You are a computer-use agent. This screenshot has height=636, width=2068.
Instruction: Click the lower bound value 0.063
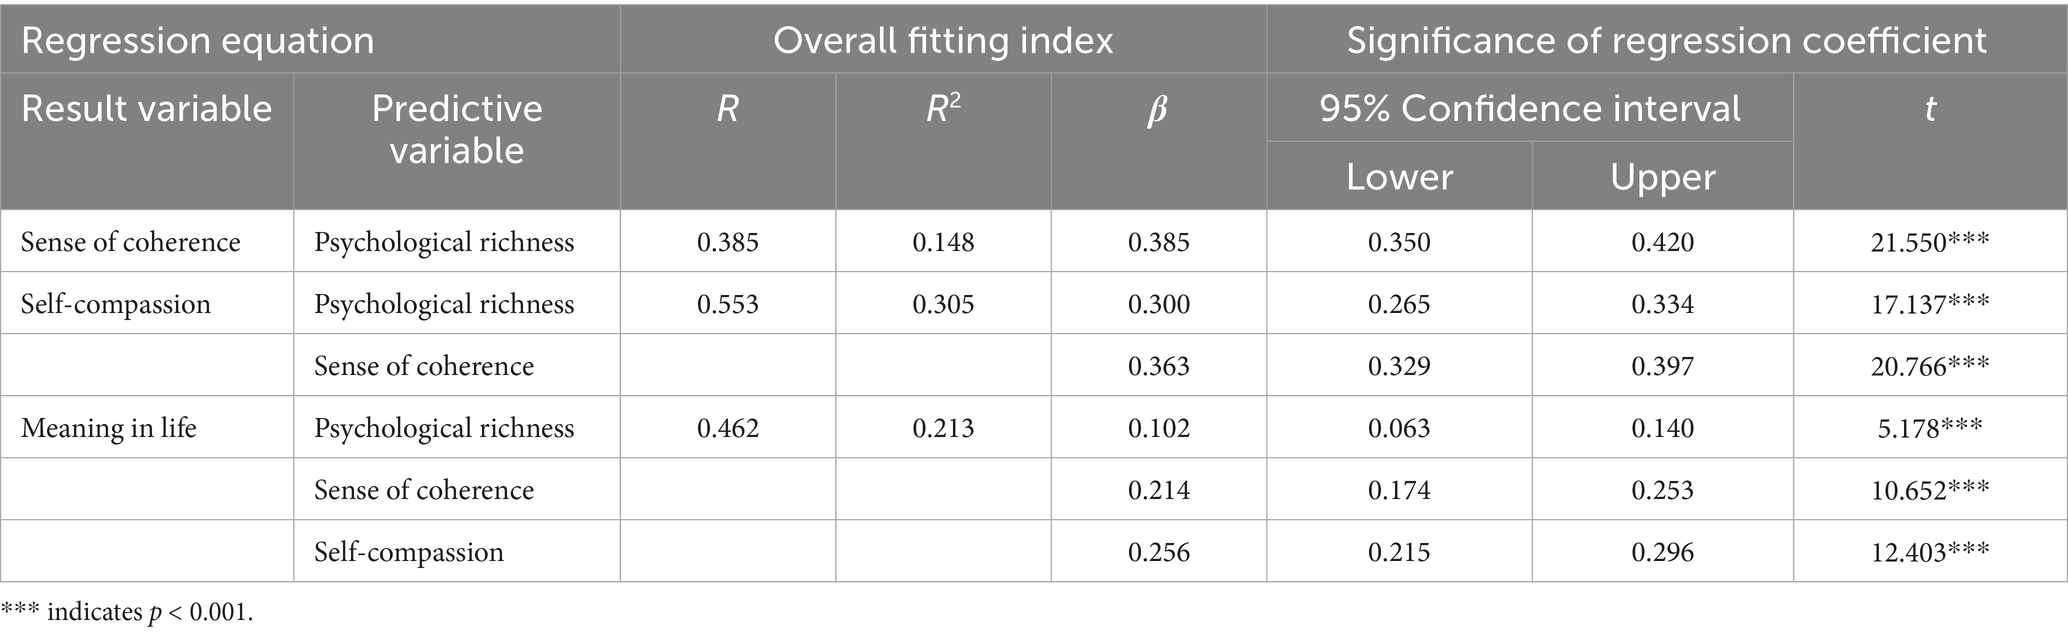coord(1399,428)
